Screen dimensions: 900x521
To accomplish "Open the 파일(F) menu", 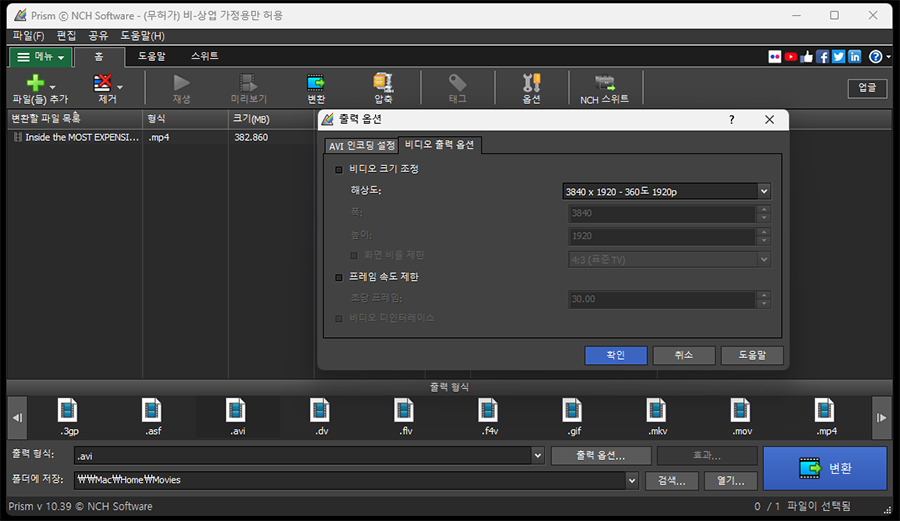I will 28,36.
